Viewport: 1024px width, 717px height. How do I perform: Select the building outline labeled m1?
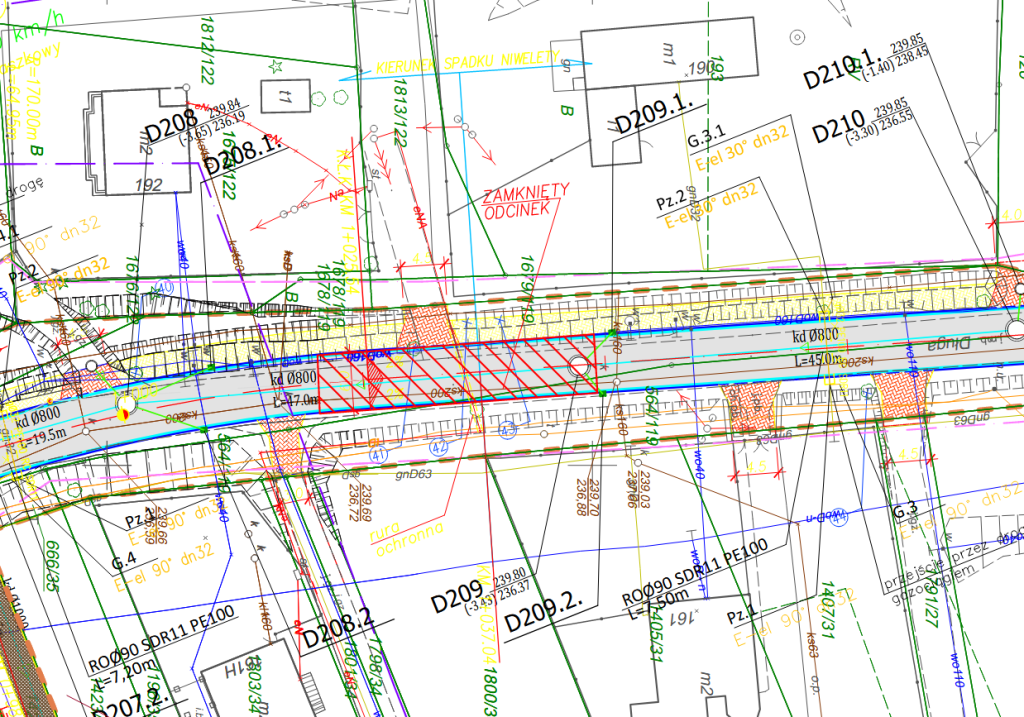640,62
